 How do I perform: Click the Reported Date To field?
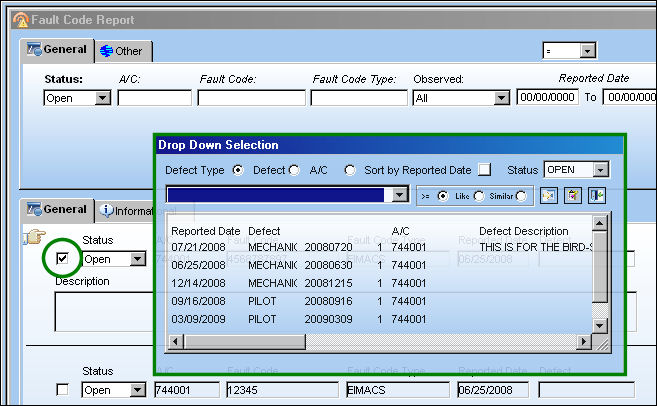630,97
